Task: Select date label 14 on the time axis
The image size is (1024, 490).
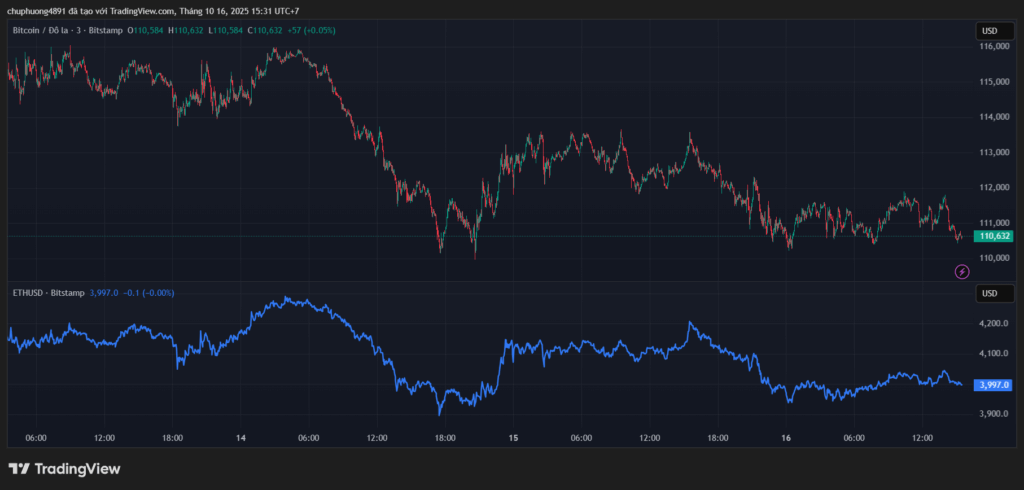Action: point(242,438)
